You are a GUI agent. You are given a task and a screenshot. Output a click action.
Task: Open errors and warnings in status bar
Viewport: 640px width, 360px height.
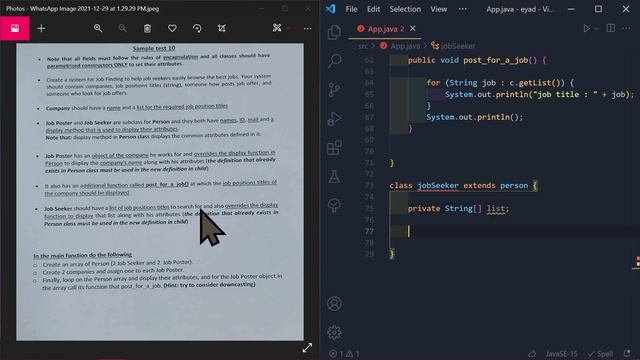click(344, 353)
